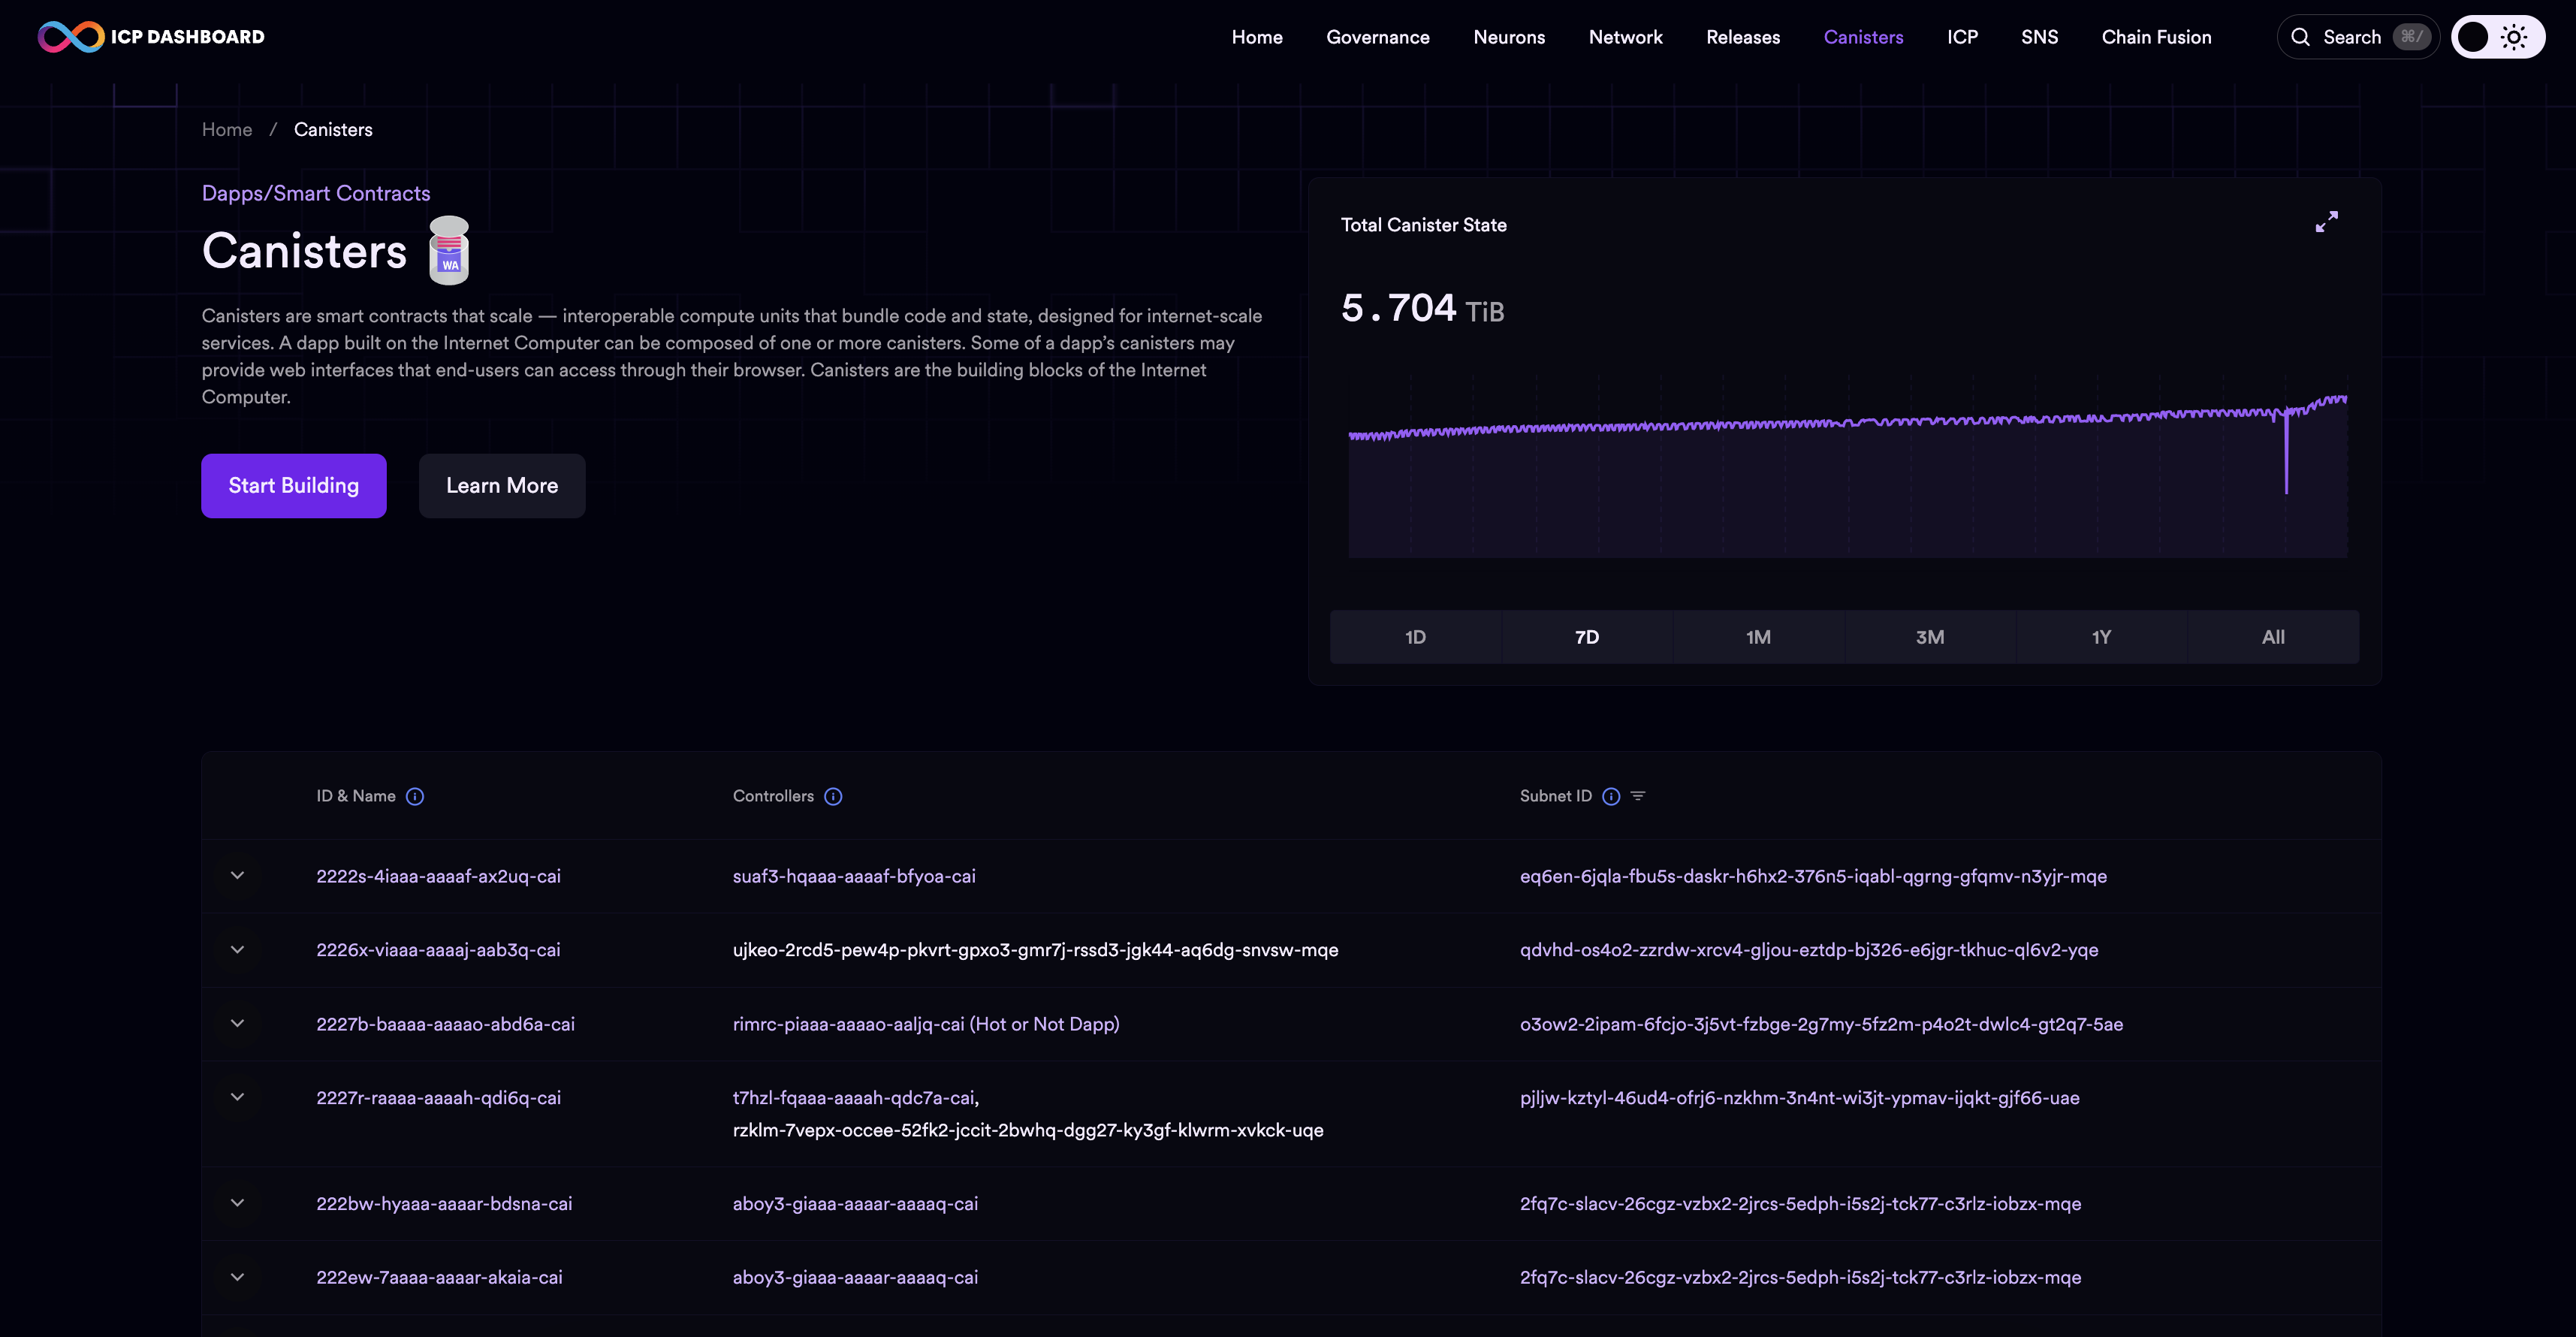
Task: Click the Home breadcrumb link
Action: [227, 129]
